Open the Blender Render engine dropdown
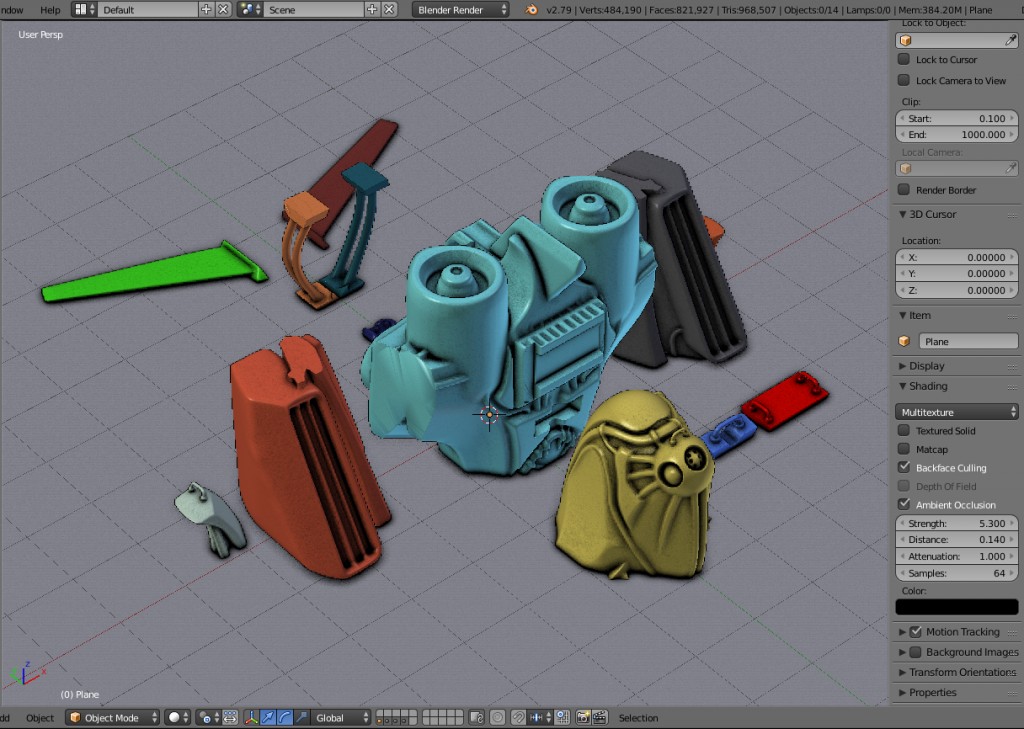Screen dimensions: 1024x729 tap(460, 8)
